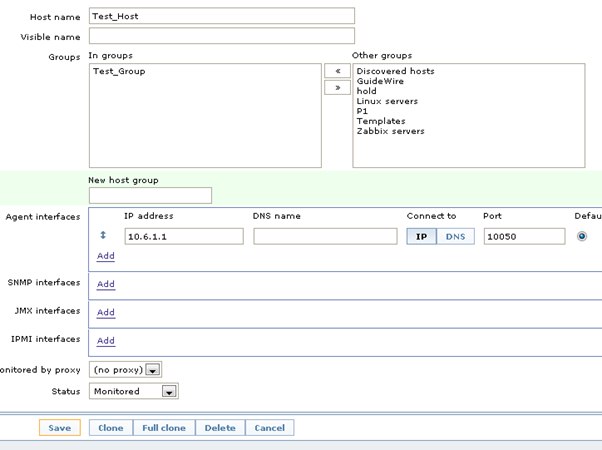Image resolution: width=602 pixels, height=450 pixels.
Task: Click the Delete host button
Action: [220, 428]
